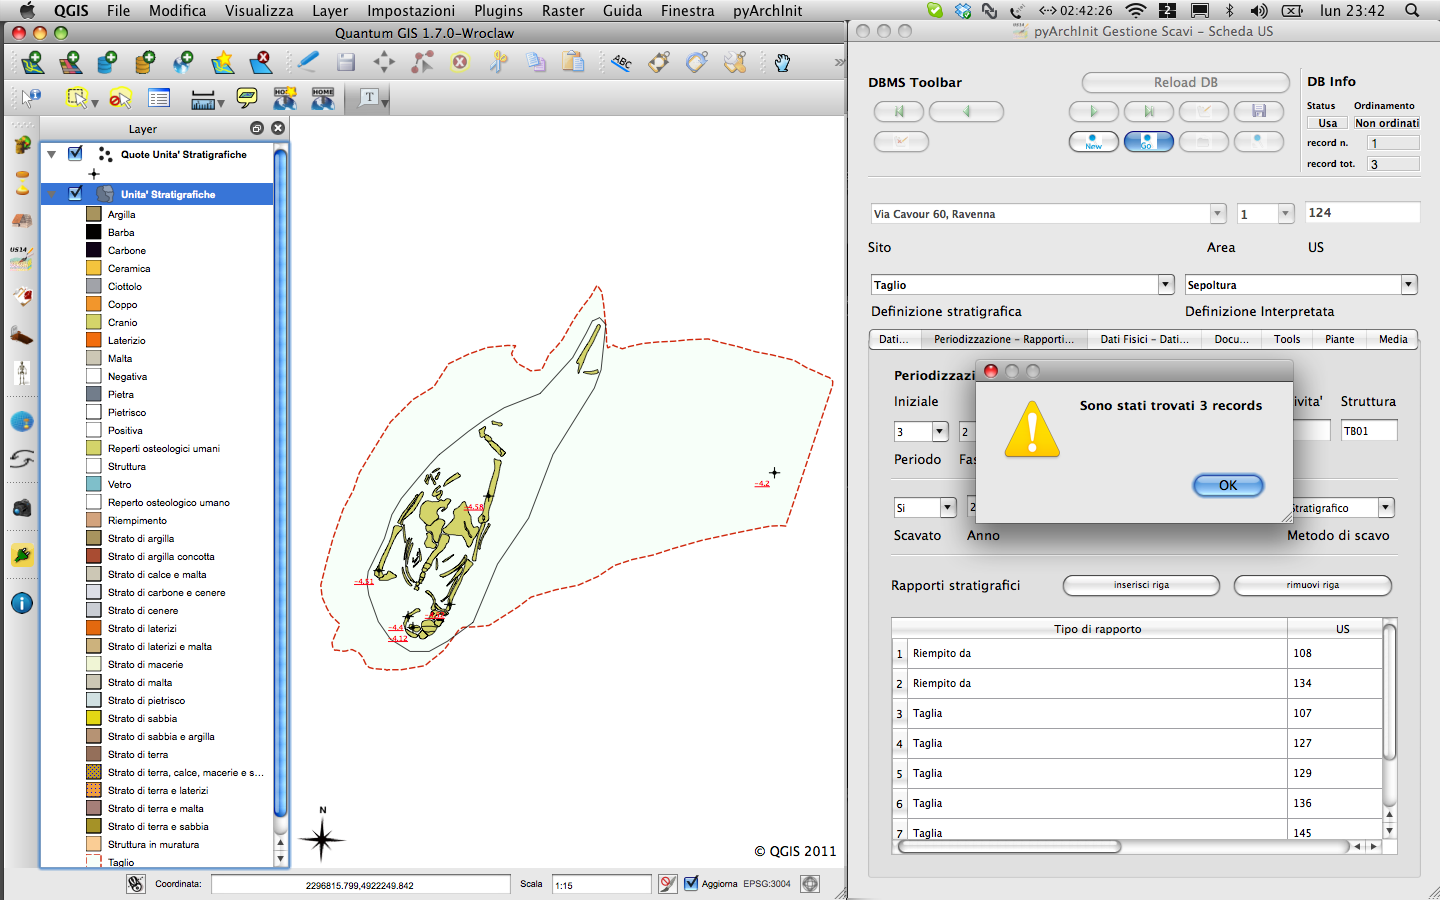Click the Laterizio legend color swatch
The image size is (1440, 900).
pos(94,340)
